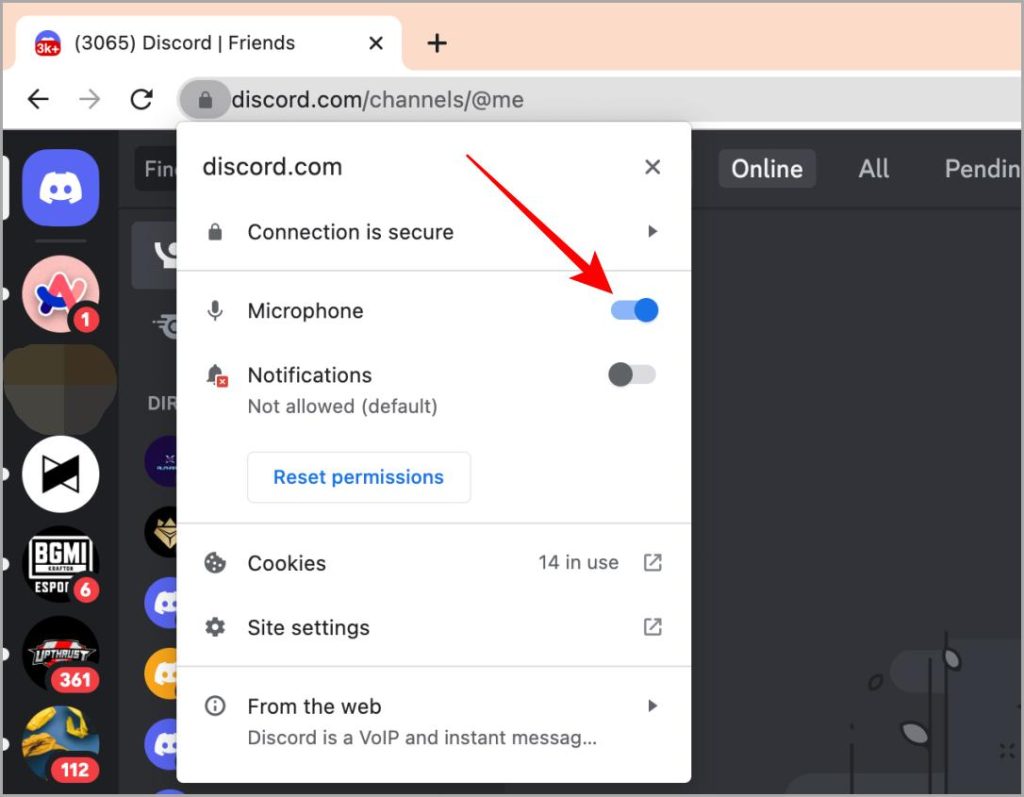Open new browser tab with plus icon
This screenshot has width=1024, height=797.
point(437,43)
